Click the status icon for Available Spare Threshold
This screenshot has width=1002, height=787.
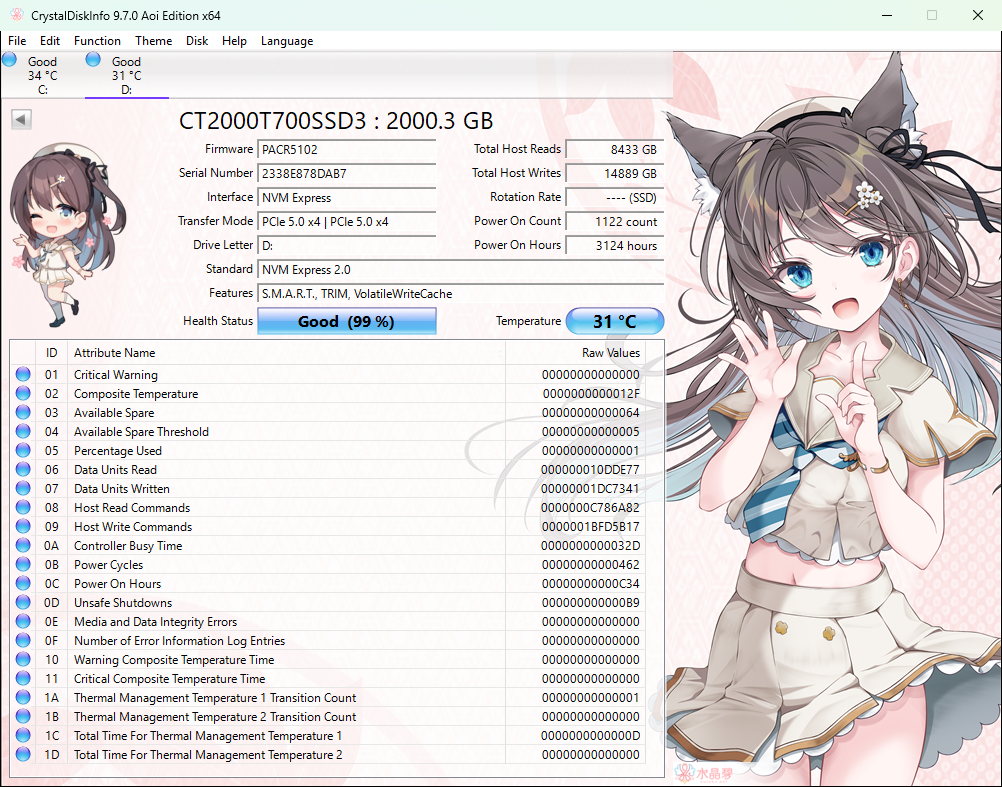(x=23, y=431)
